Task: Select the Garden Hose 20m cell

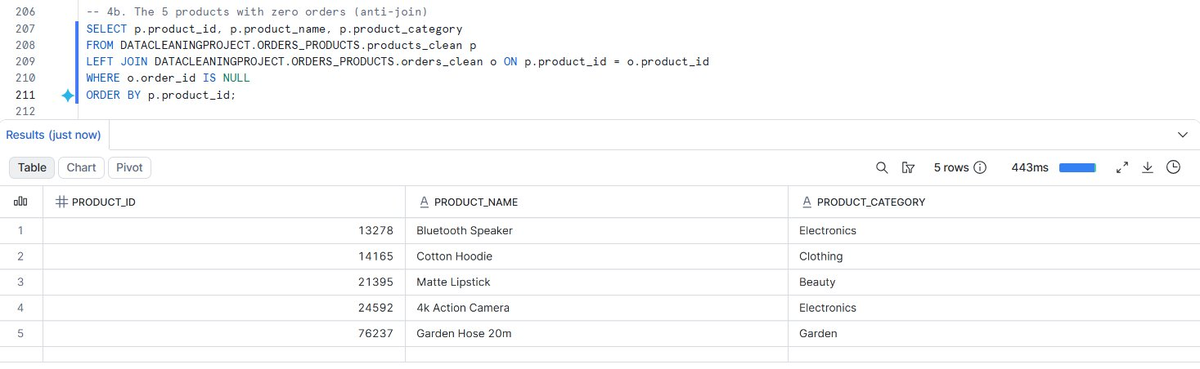Action: pos(596,334)
